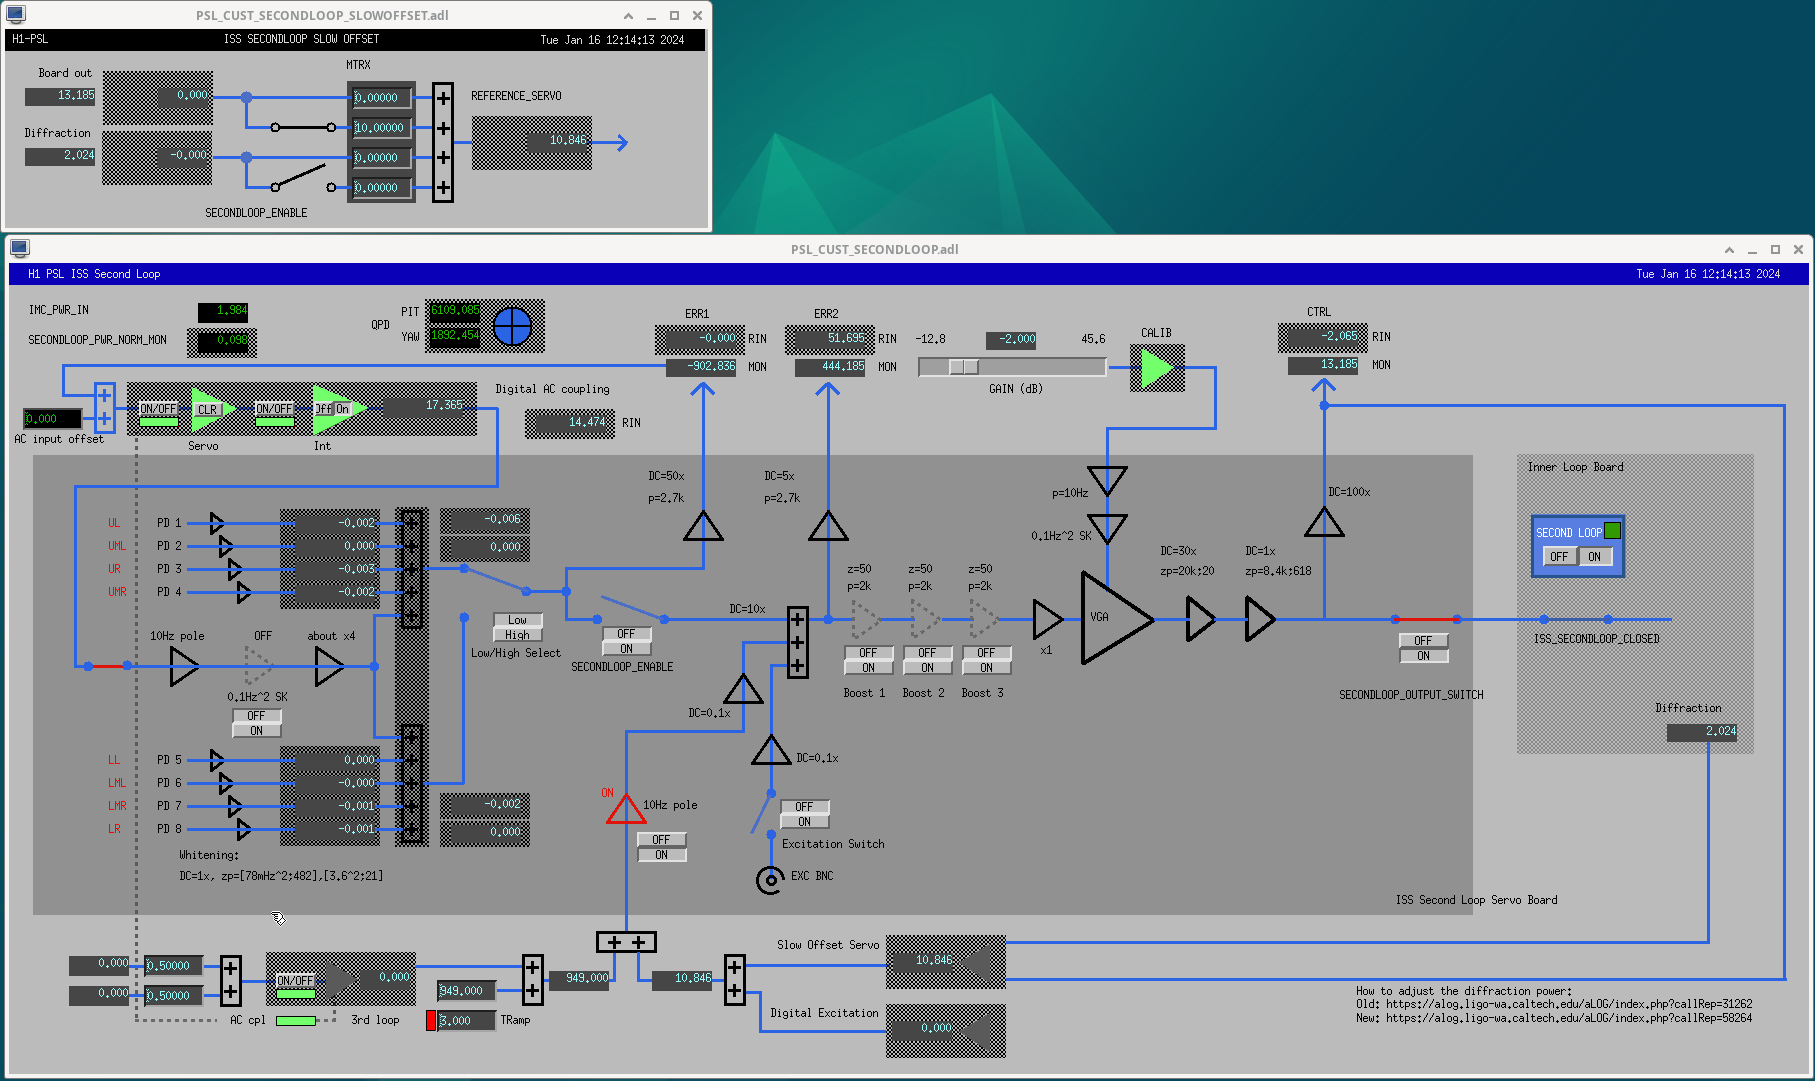Click the horizontal summing block above 949.000
The image size is (1815, 1081).
point(626,942)
